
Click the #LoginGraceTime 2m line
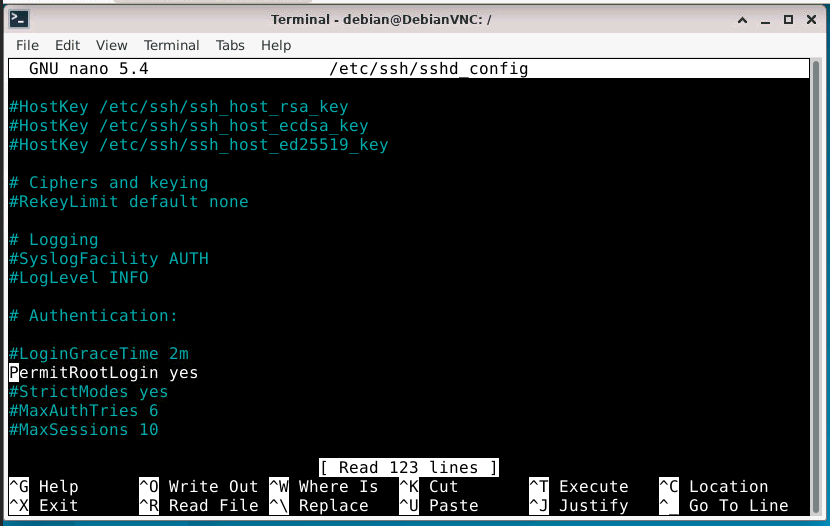99,354
